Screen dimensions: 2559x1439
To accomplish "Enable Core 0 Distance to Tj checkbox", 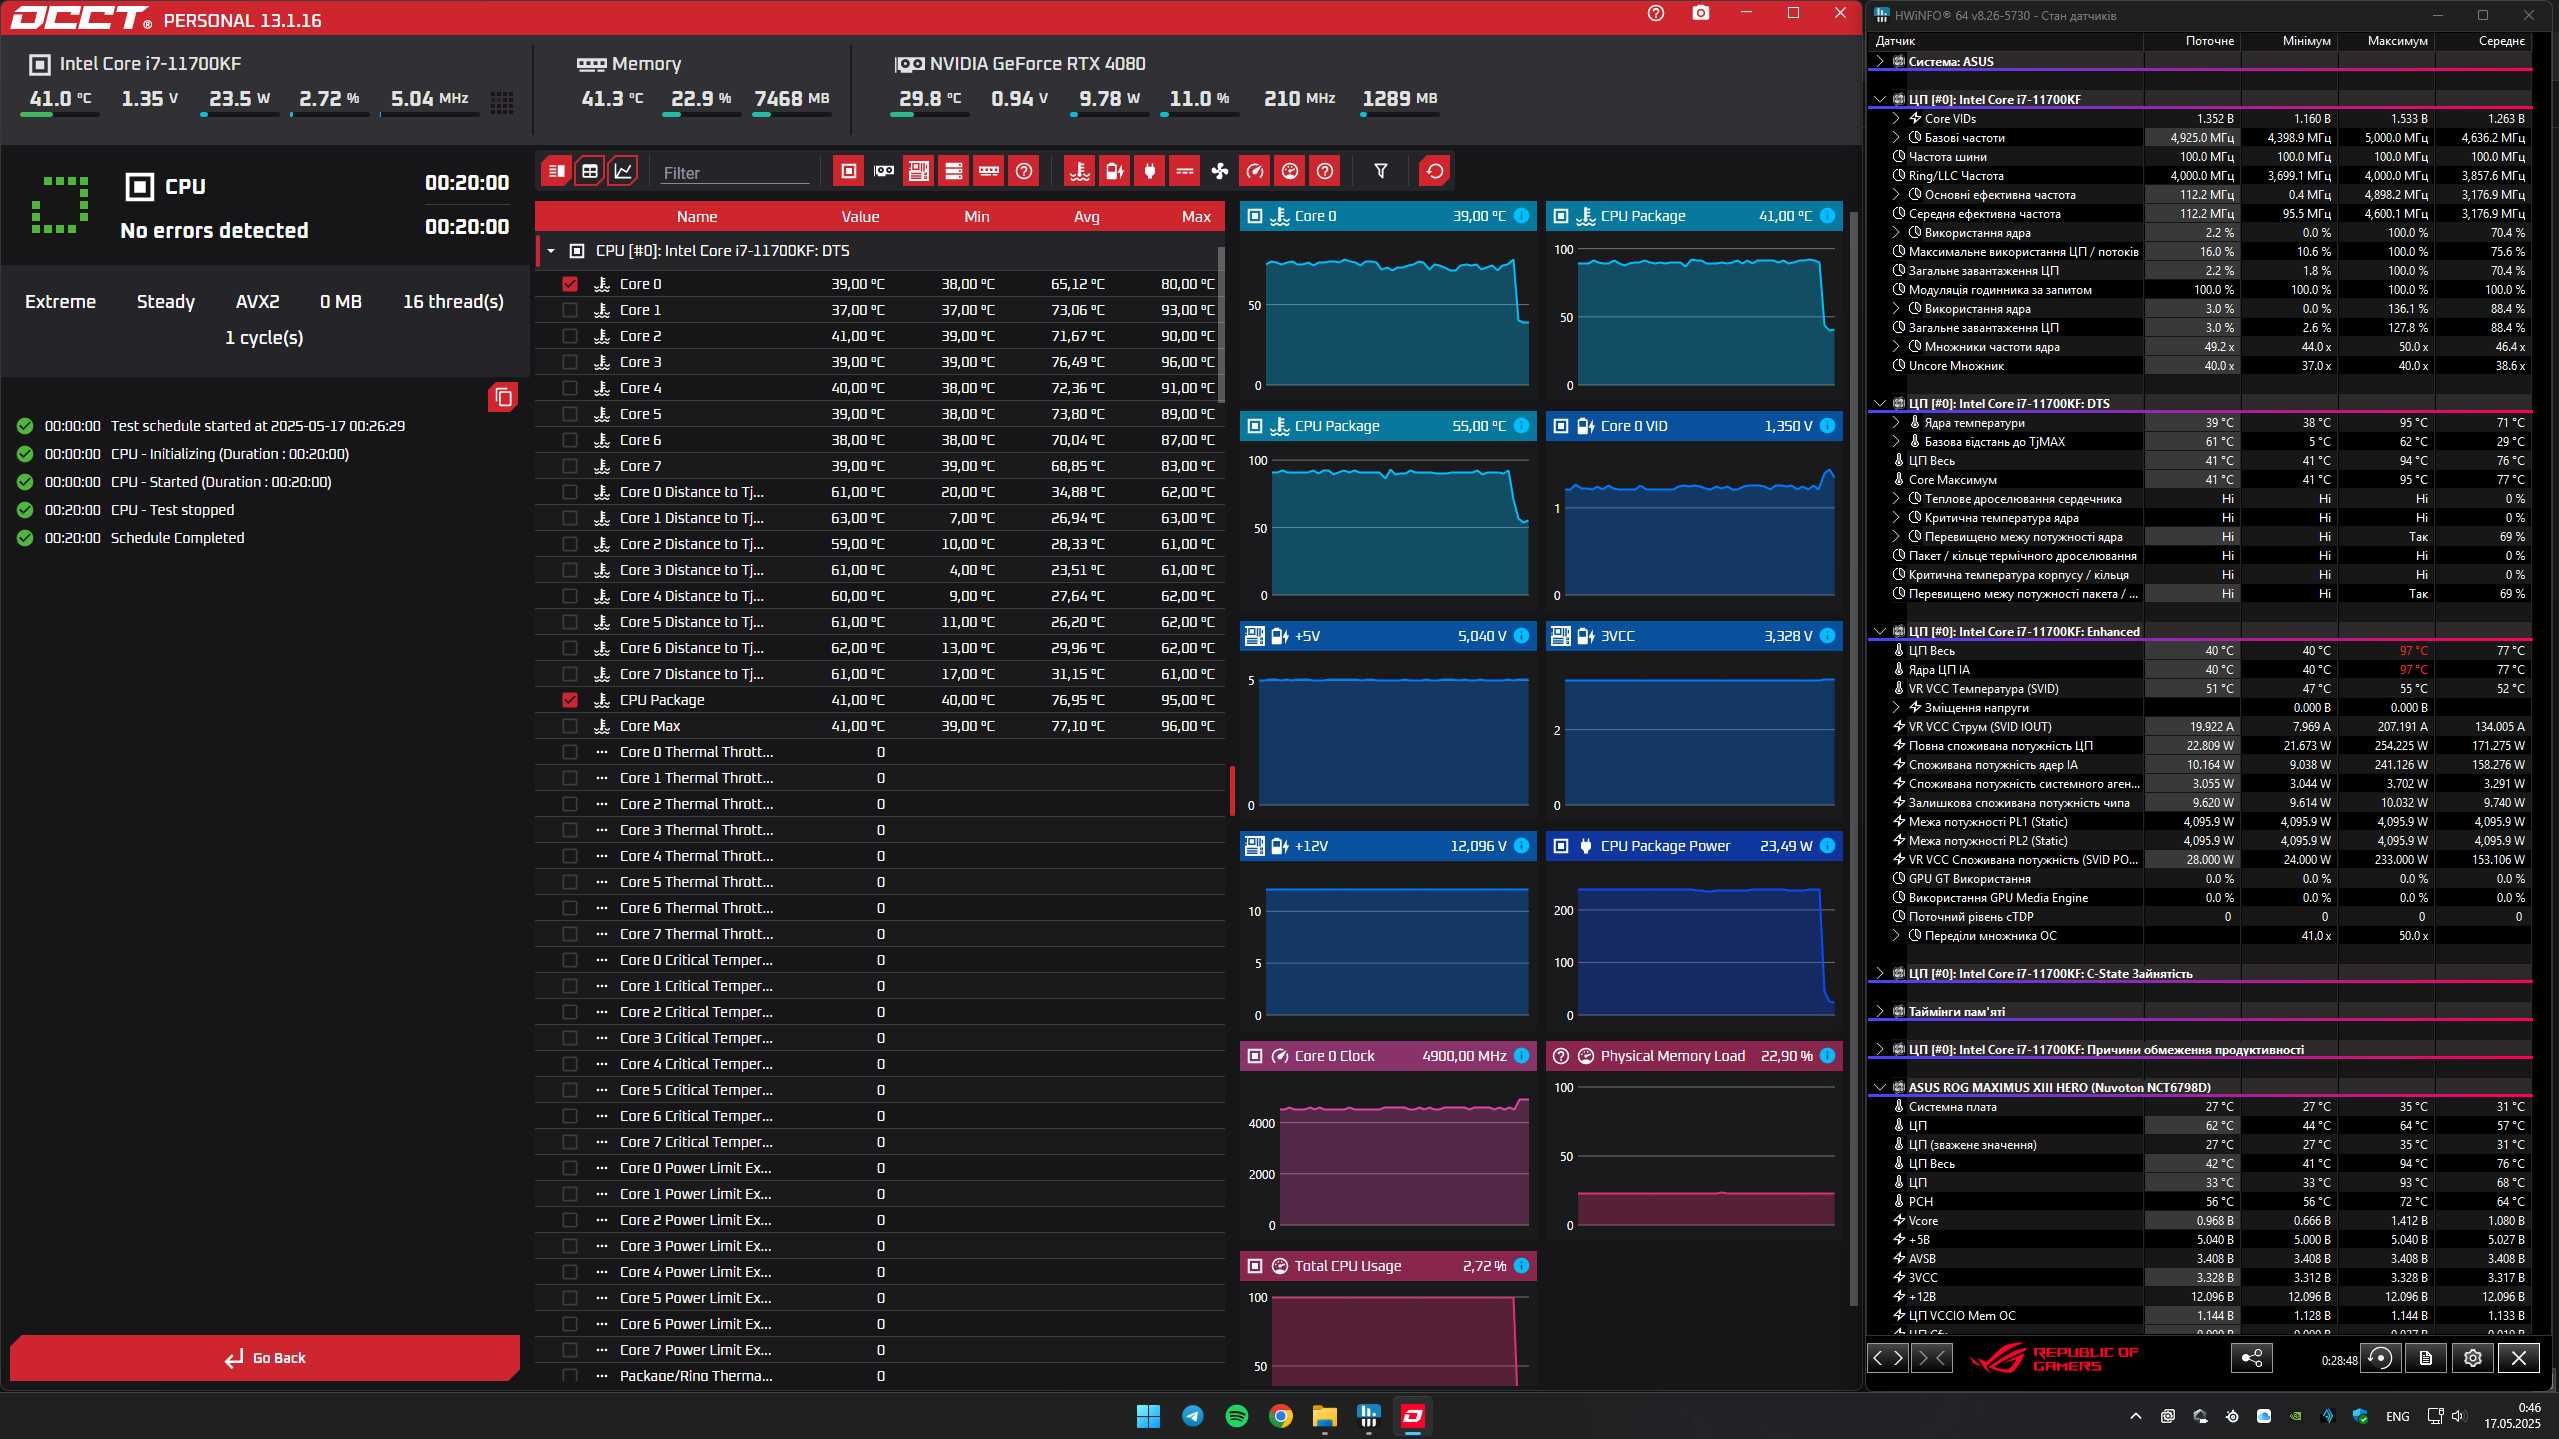I will [570, 492].
